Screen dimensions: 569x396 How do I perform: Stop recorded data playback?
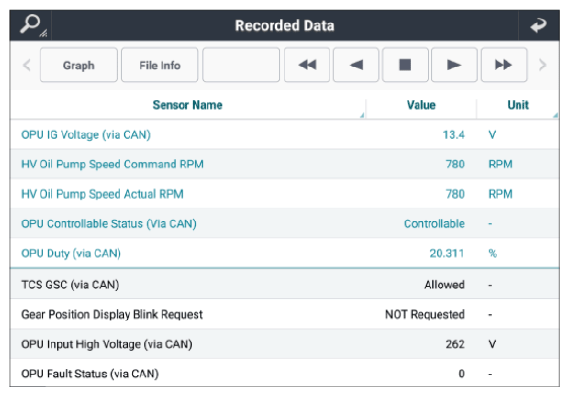405,65
